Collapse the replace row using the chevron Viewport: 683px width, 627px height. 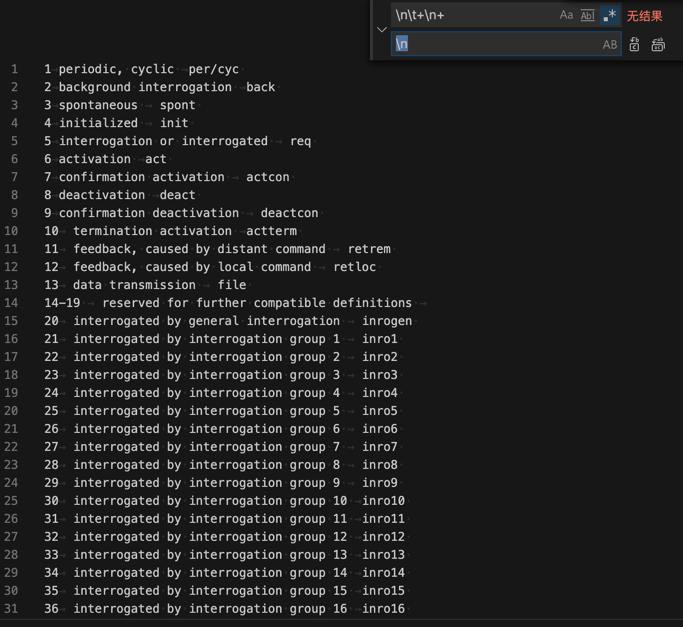381,30
